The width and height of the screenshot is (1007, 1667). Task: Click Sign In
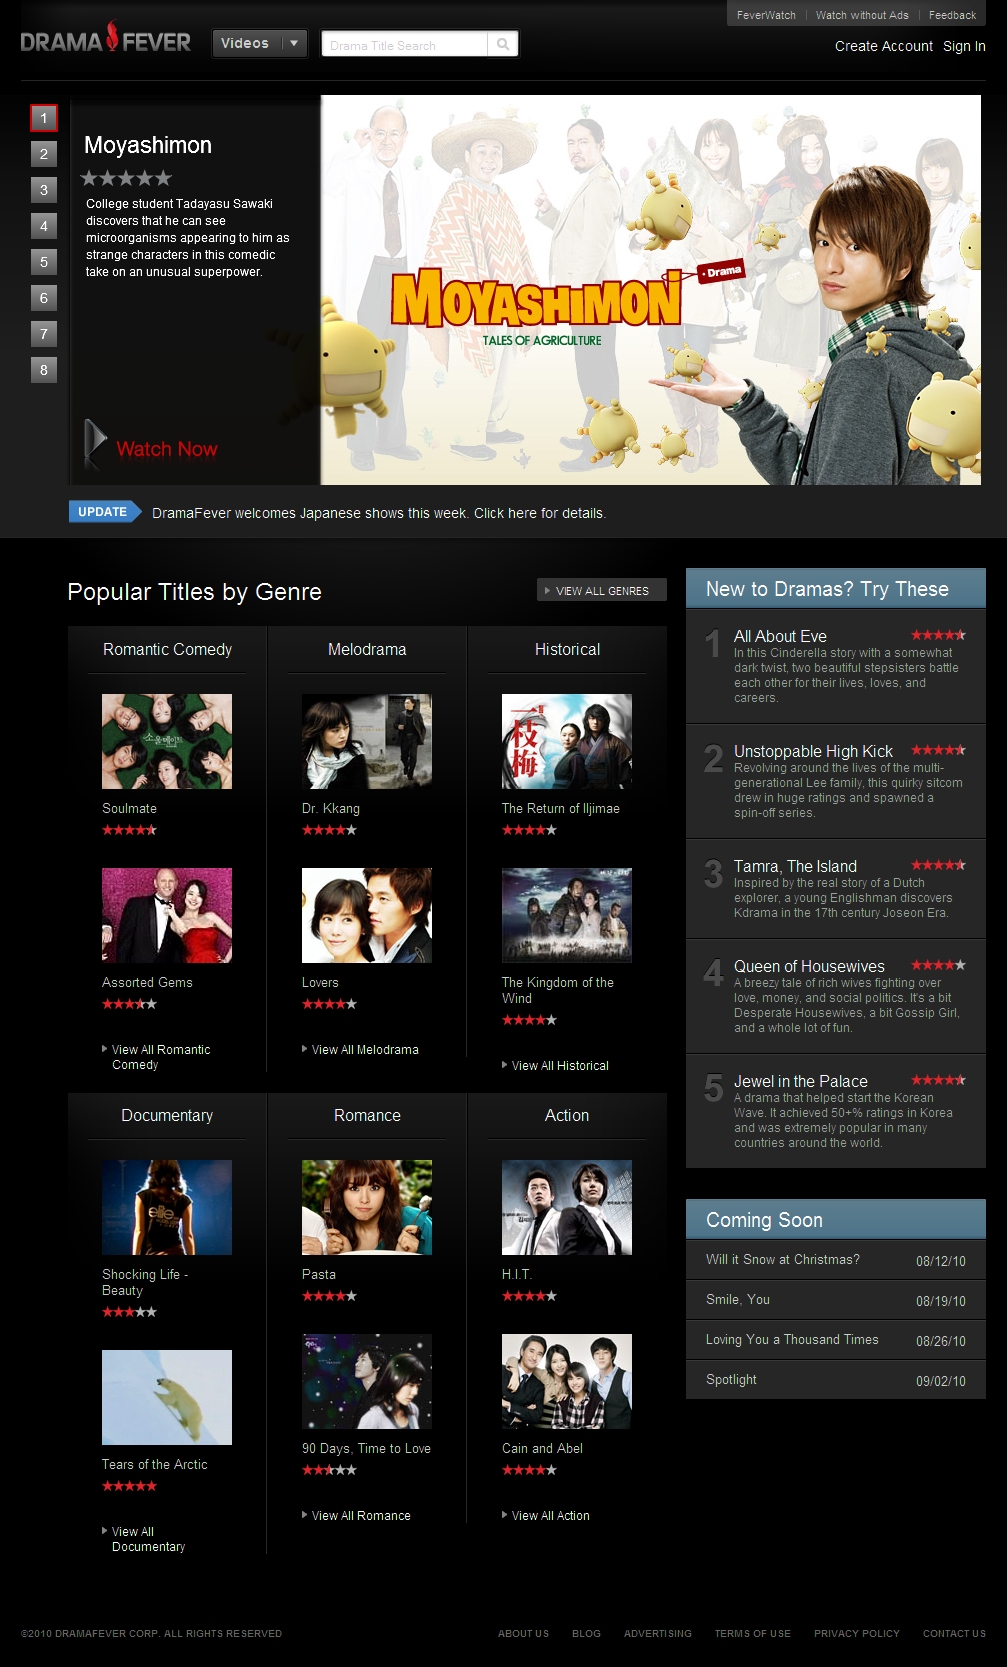964,46
